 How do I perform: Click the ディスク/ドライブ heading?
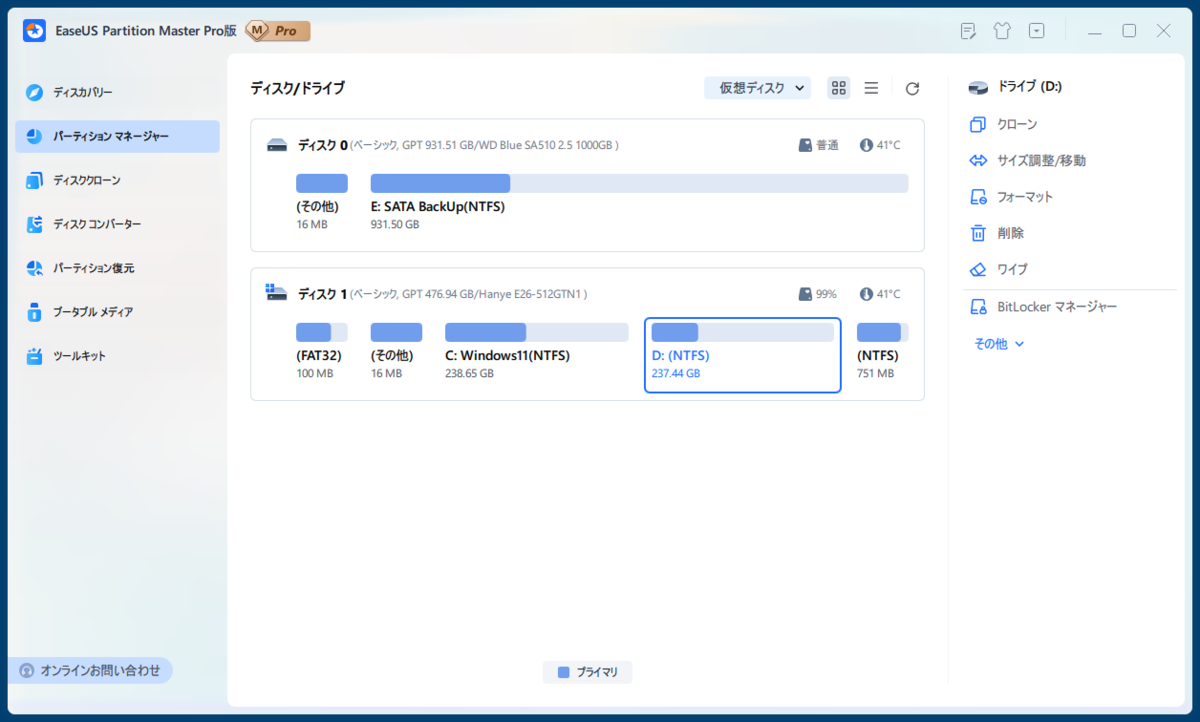(297, 88)
